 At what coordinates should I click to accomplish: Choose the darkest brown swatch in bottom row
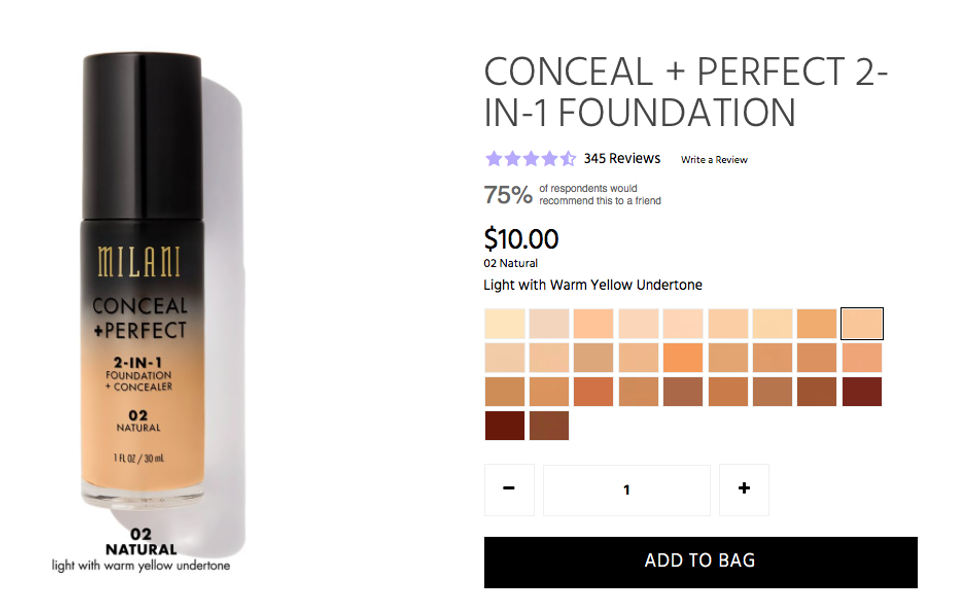(x=505, y=425)
